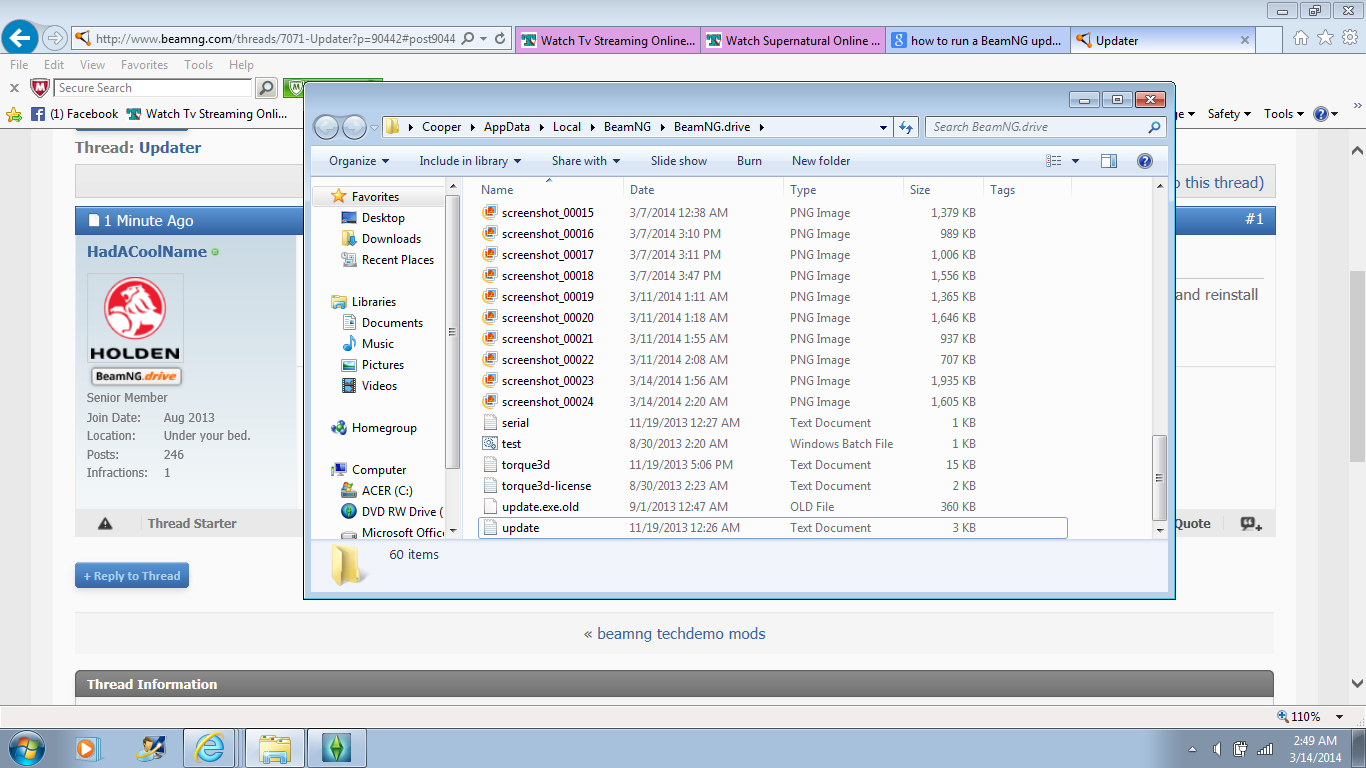
Task: Open IE Safety dropdown menu
Action: 1229,114
